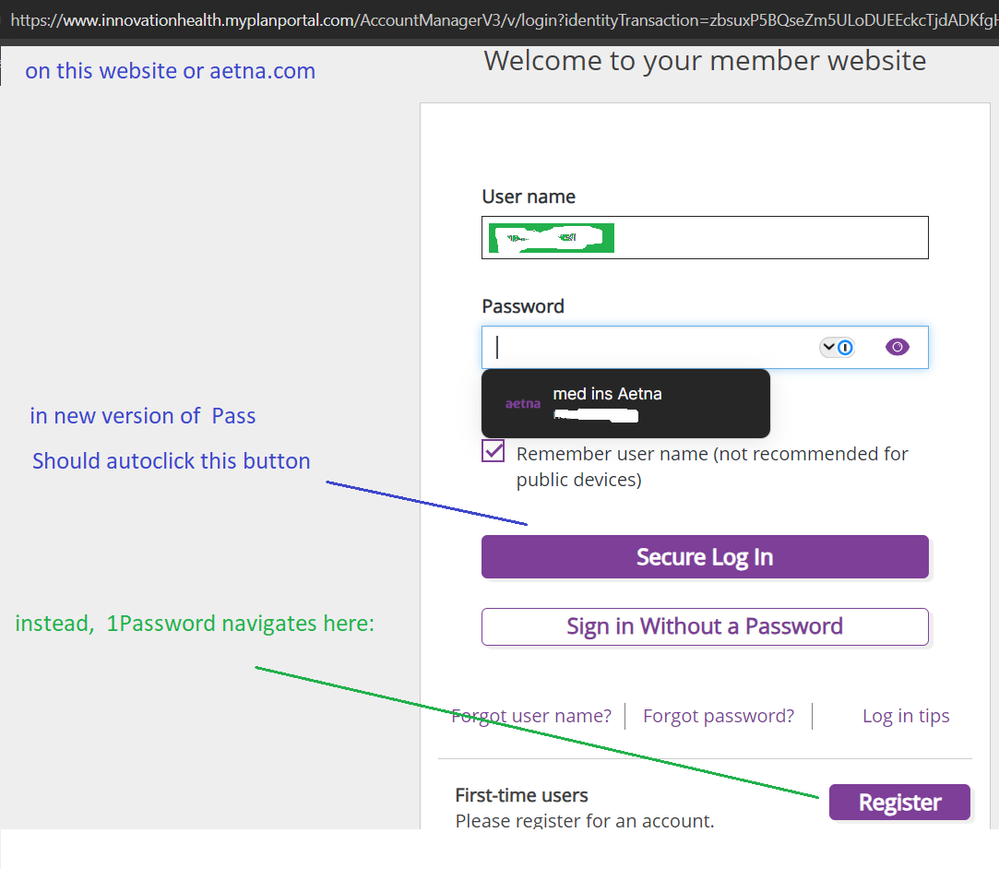Click the 'First-time users' heading text
The height and width of the screenshot is (869, 999).
click(521, 795)
